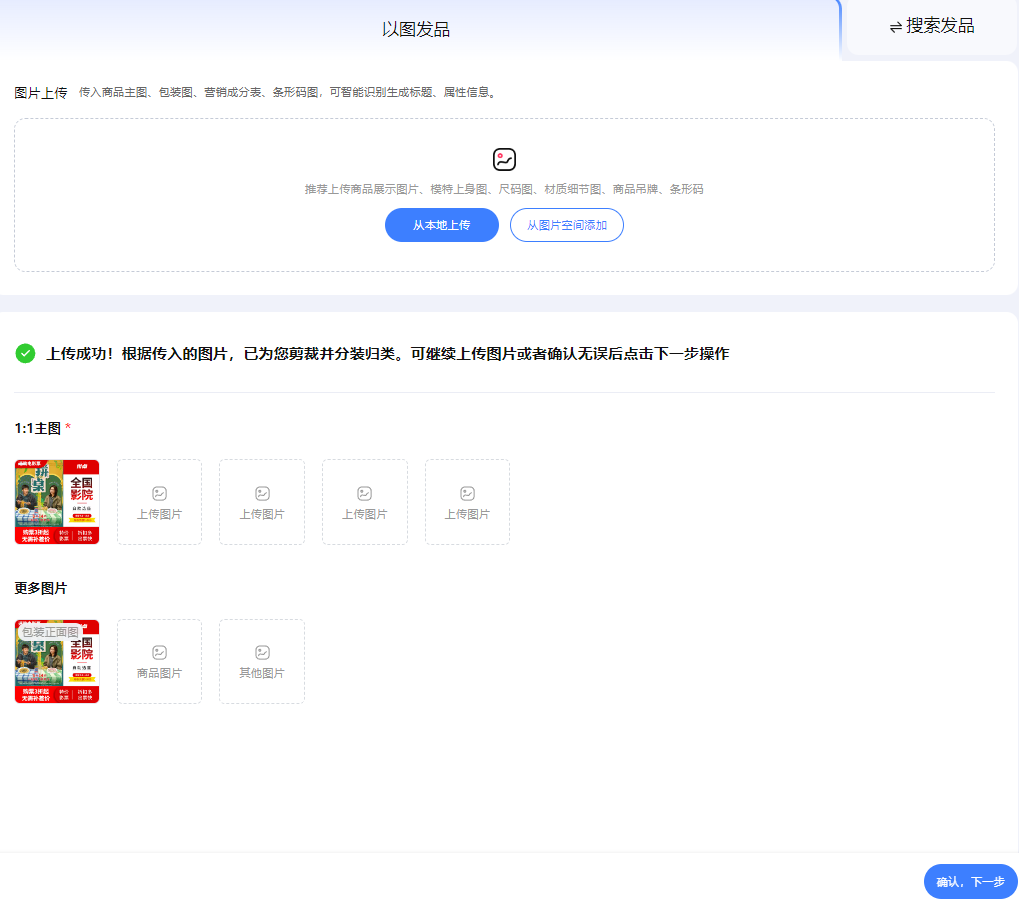This screenshot has height=902, width=1019.
Task: Click the 图片上传 section label
Action: coord(41,93)
